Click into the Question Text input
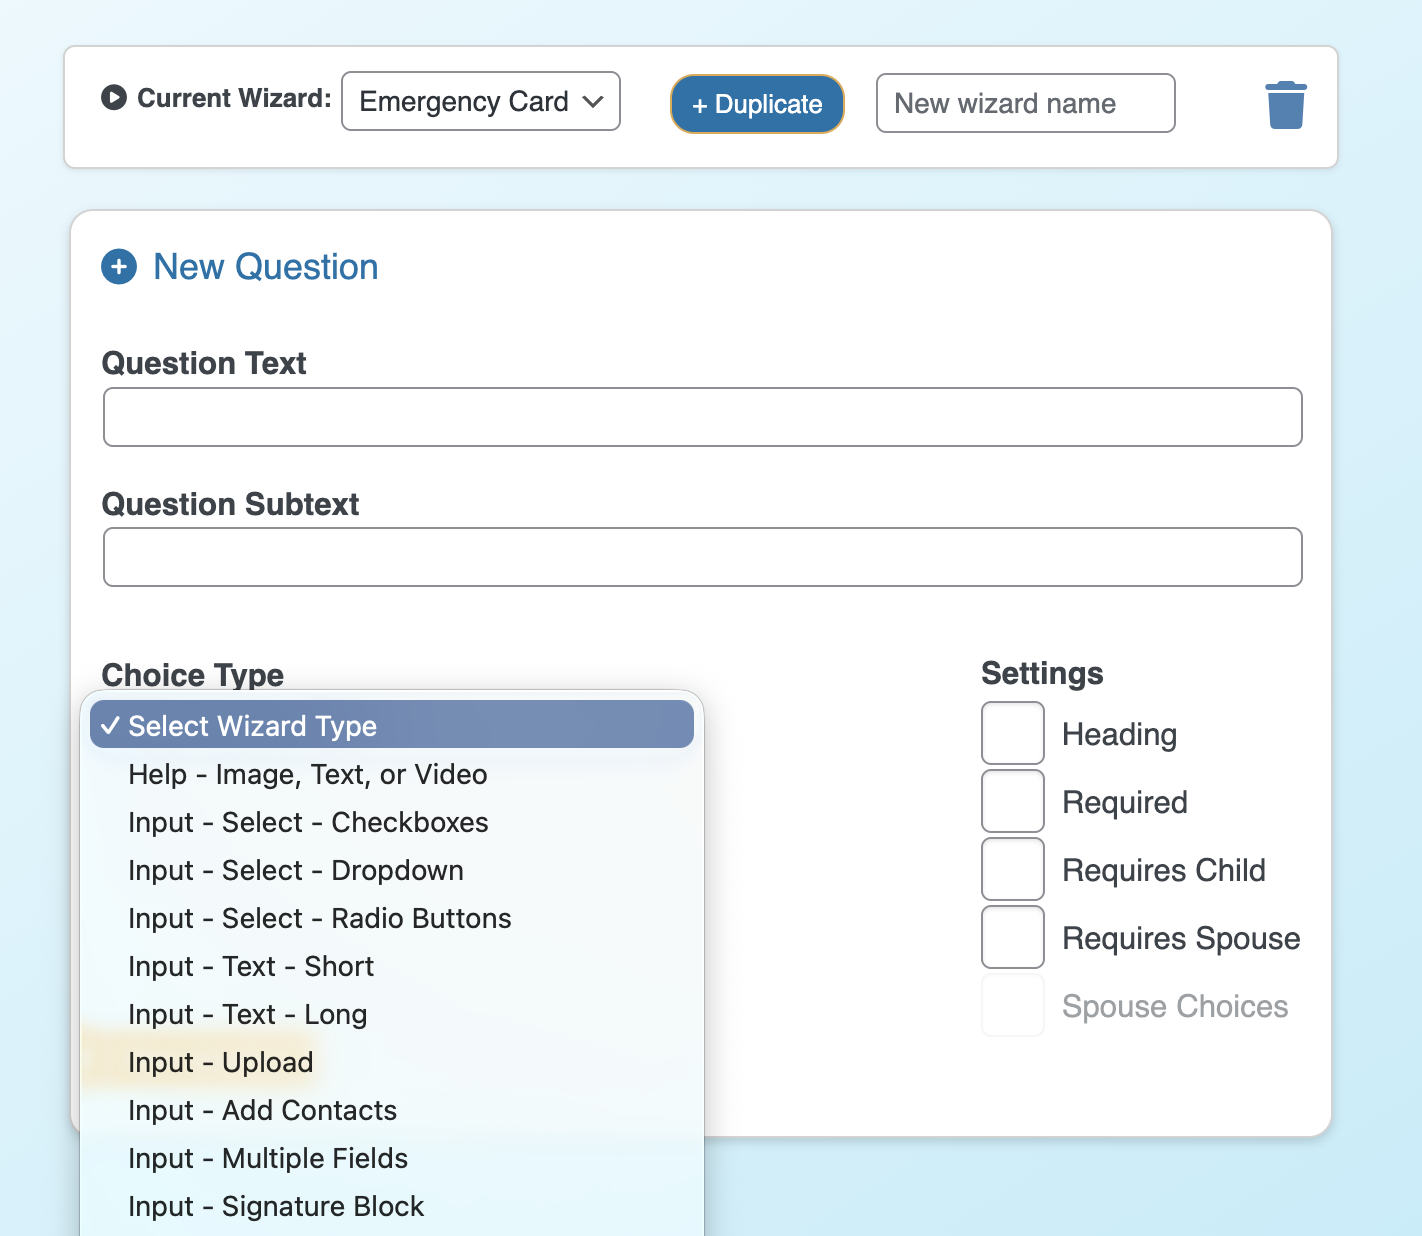 pyautogui.click(x=703, y=417)
